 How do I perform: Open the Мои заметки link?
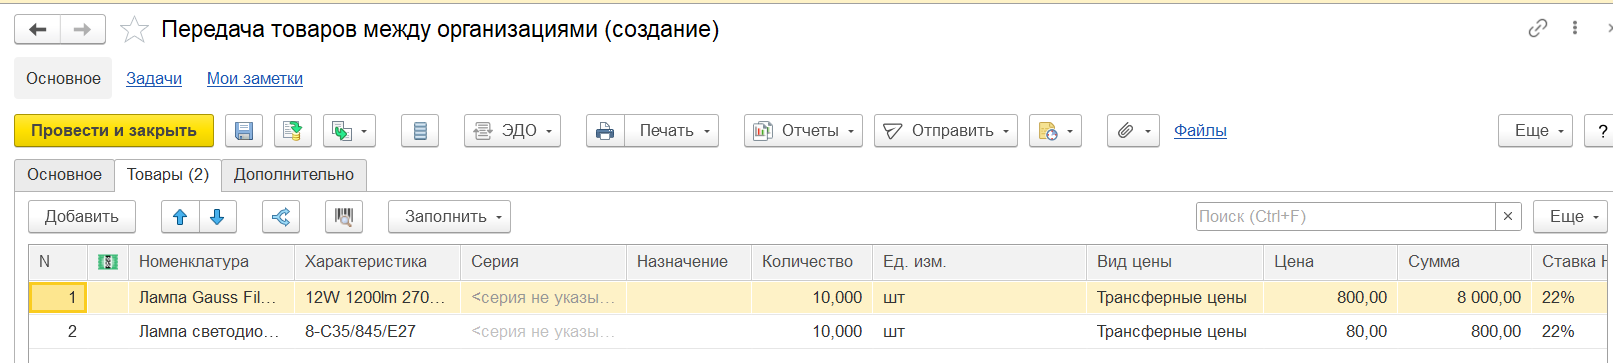[x=255, y=78]
